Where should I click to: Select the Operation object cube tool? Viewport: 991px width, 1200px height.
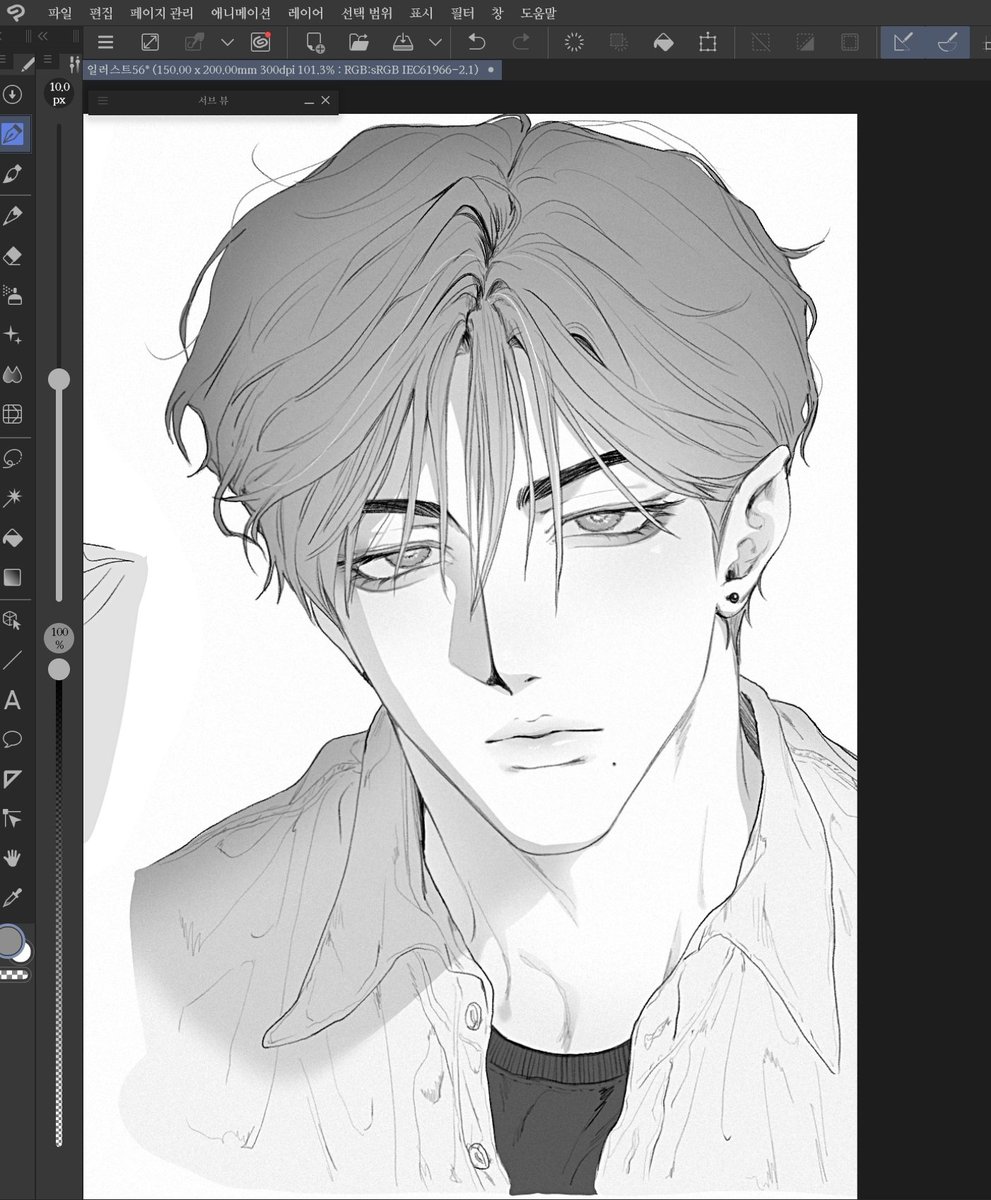pyautogui.click(x=13, y=620)
